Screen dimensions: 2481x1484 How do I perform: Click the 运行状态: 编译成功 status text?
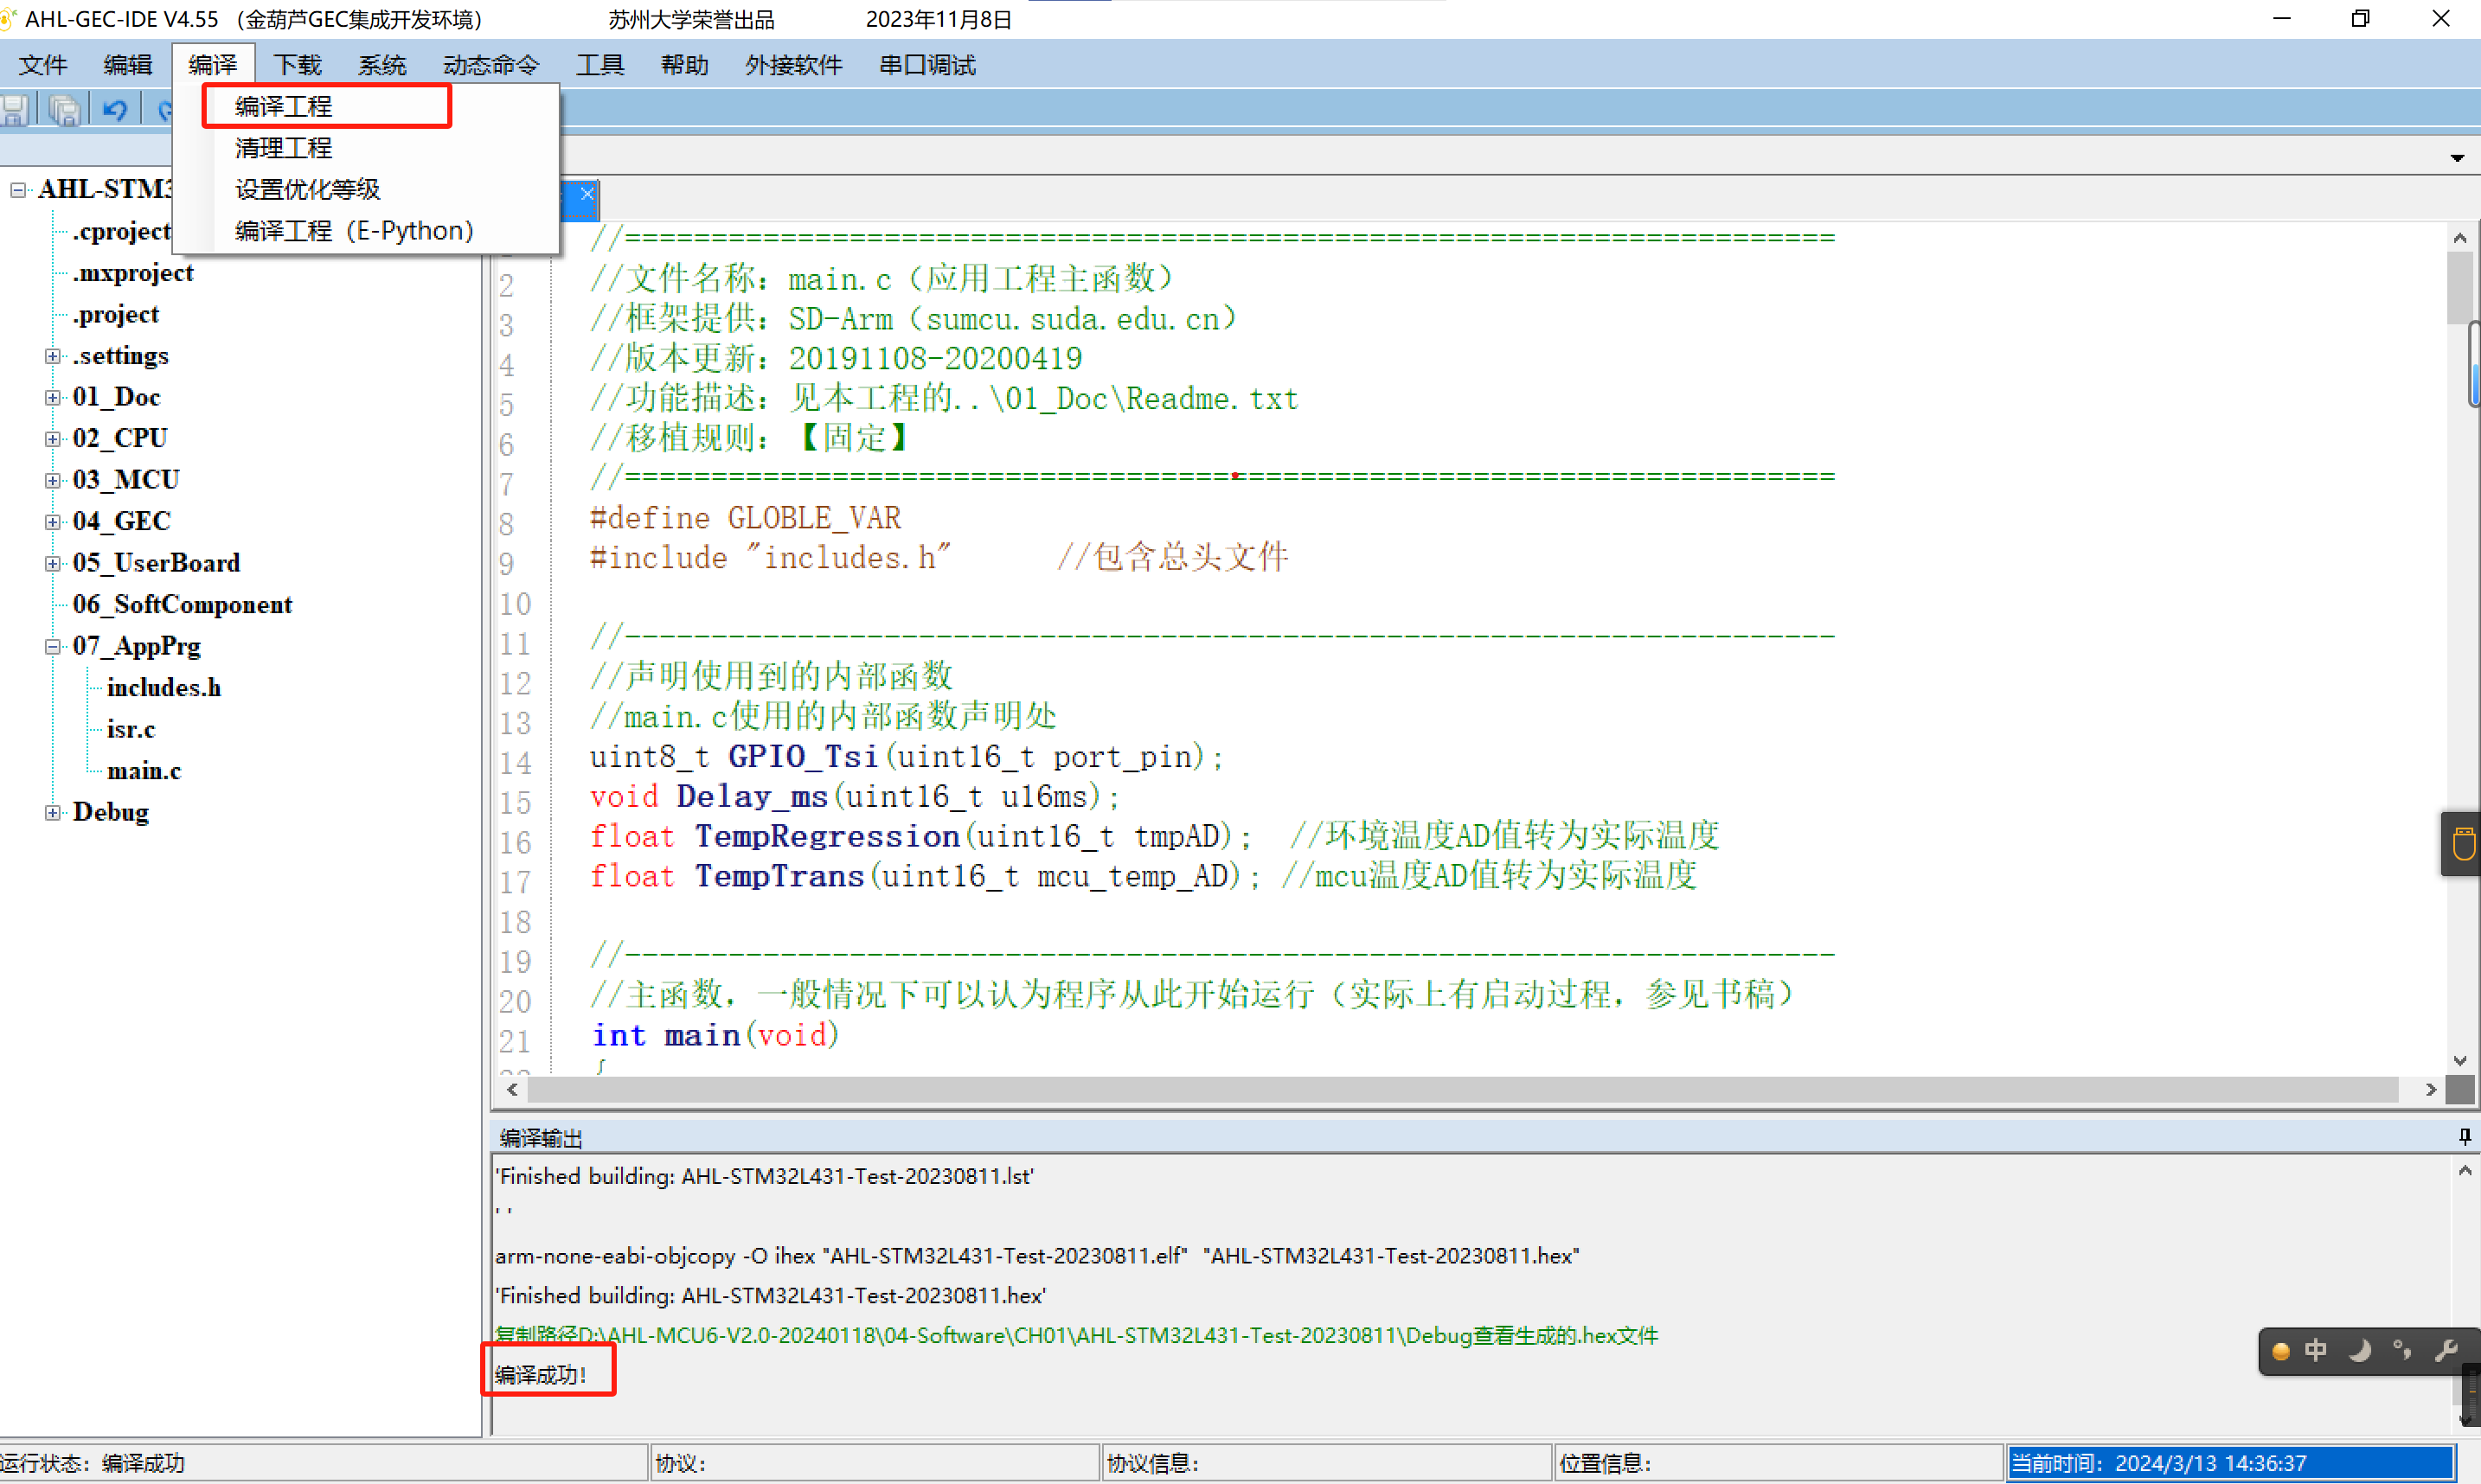click(93, 1463)
